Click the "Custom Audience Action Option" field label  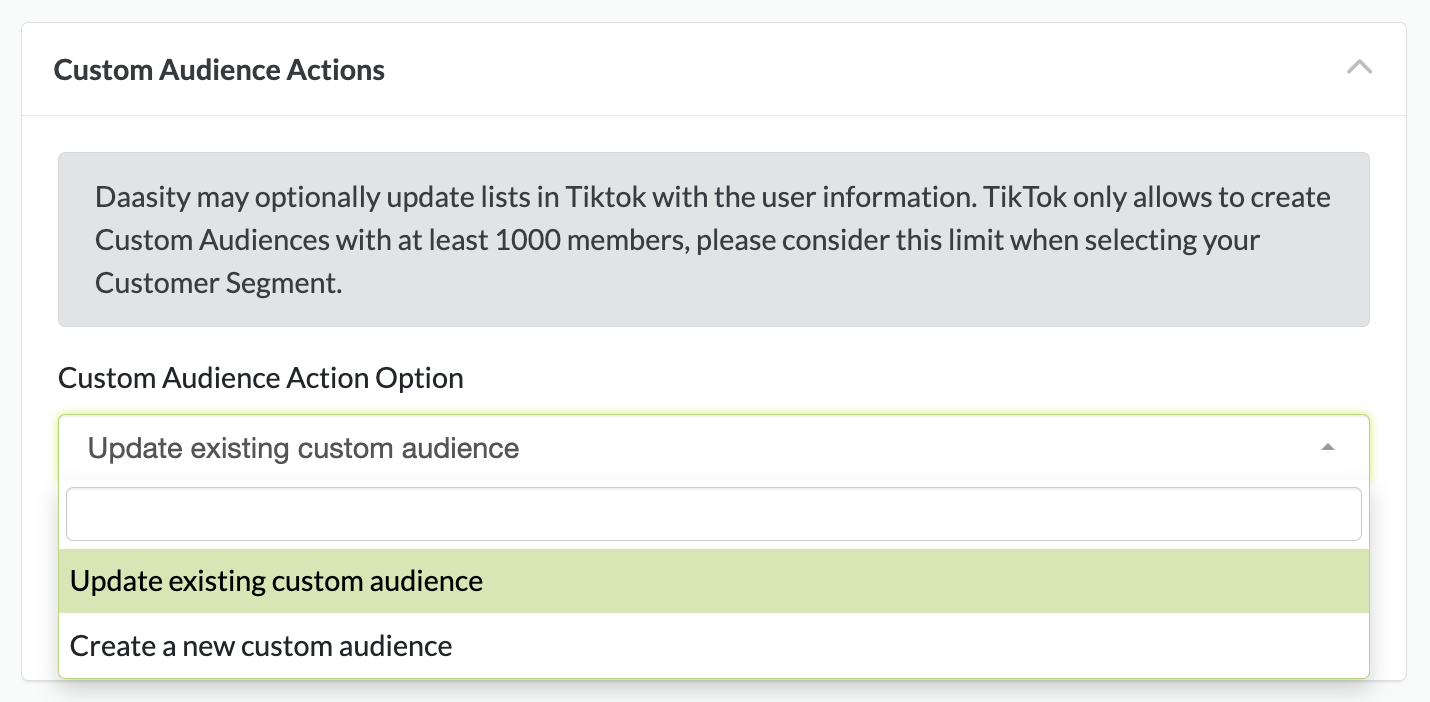(261, 378)
